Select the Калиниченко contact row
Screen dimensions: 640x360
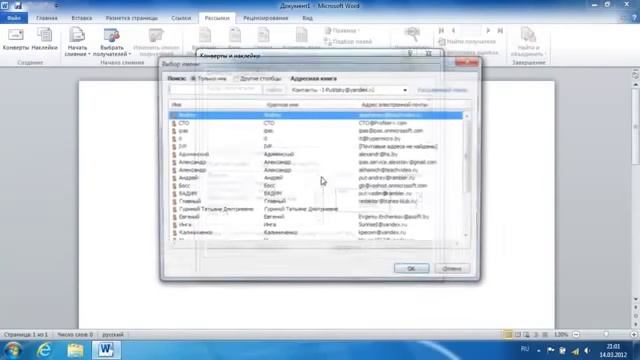pyautogui.click(x=316, y=232)
